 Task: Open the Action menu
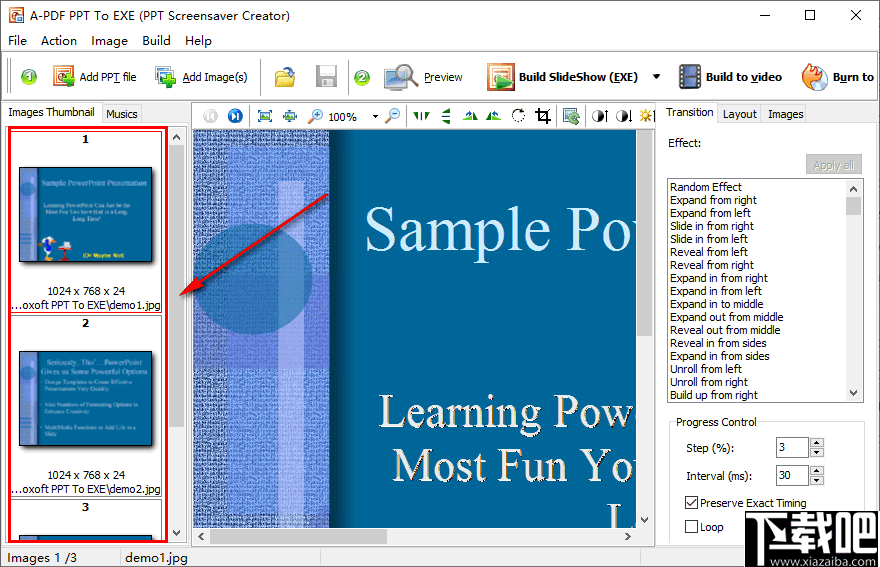[x=59, y=41]
